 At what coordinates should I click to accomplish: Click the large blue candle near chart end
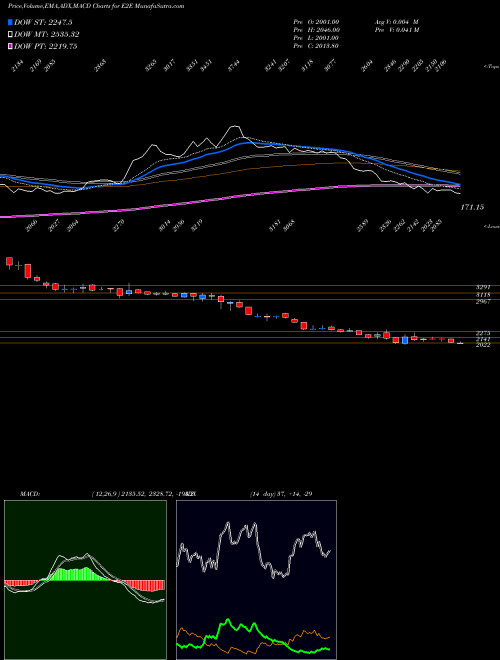click(x=405, y=340)
